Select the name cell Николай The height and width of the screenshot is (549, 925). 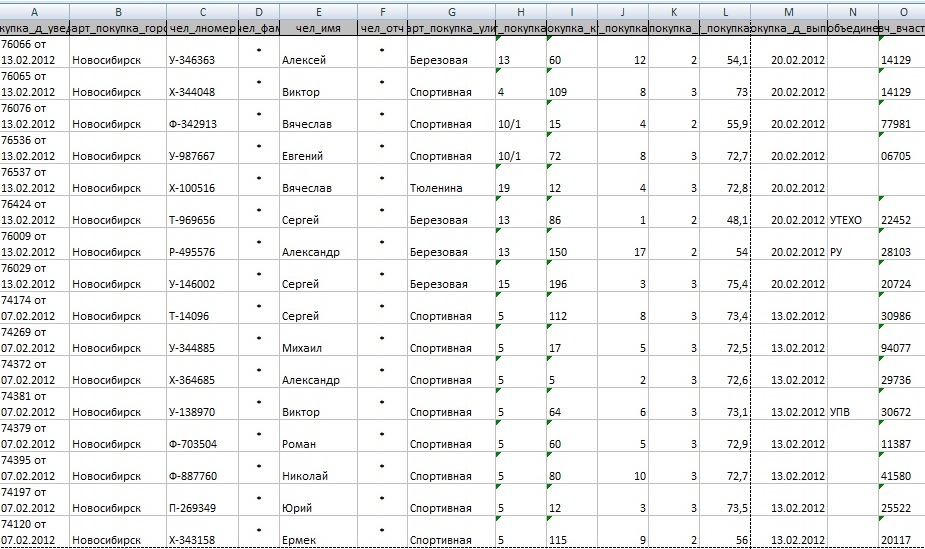click(304, 476)
